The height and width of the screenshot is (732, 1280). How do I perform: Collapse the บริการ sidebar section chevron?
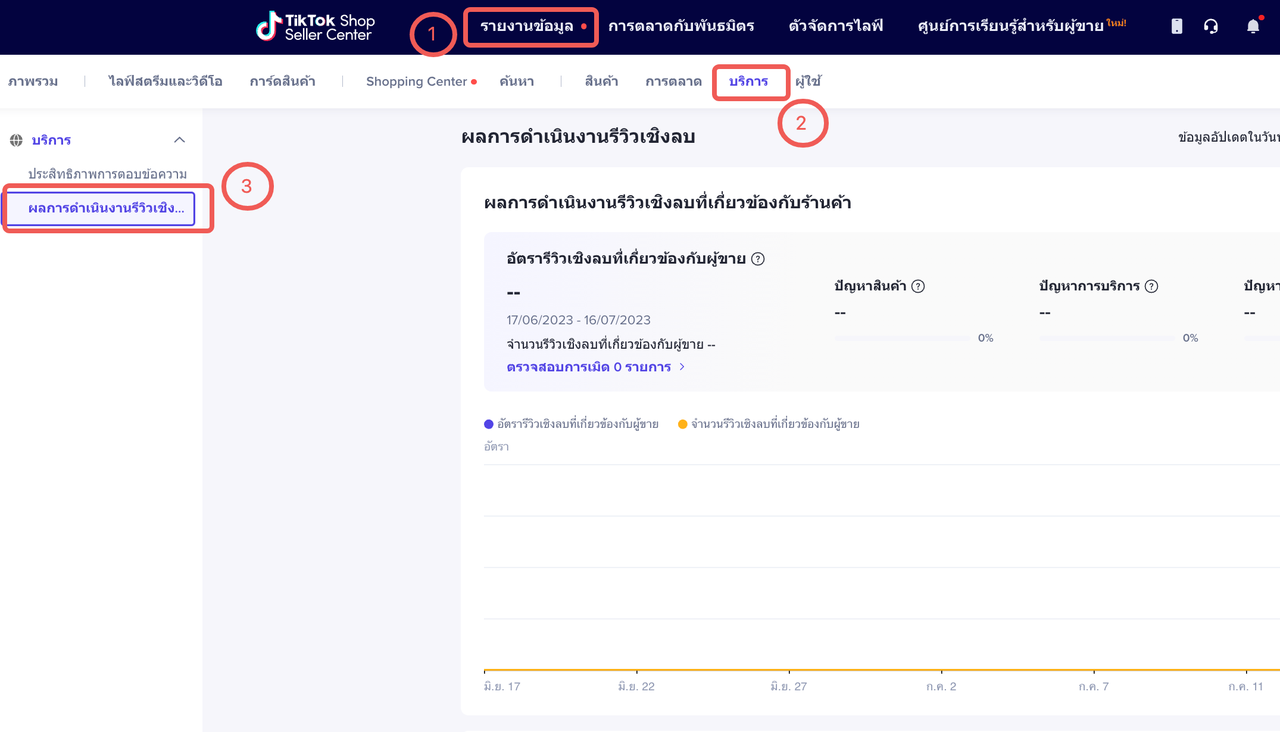[180, 141]
